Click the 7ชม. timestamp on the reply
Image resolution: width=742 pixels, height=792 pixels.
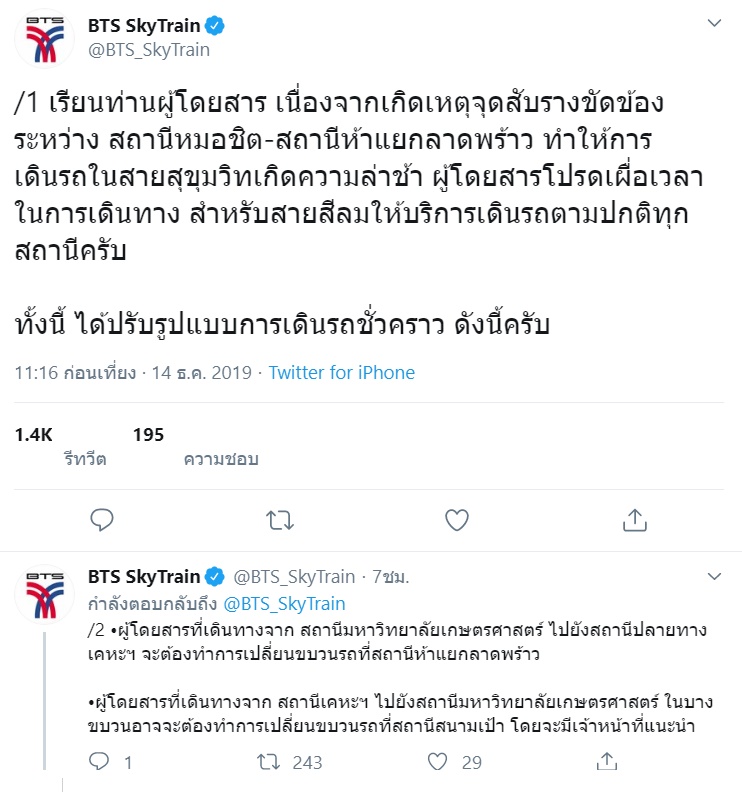tap(391, 577)
